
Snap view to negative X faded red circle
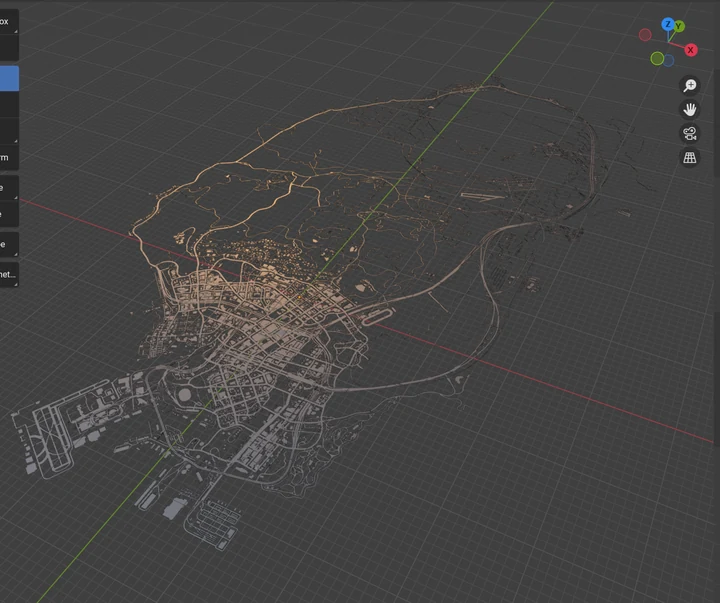click(x=645, y=35)
